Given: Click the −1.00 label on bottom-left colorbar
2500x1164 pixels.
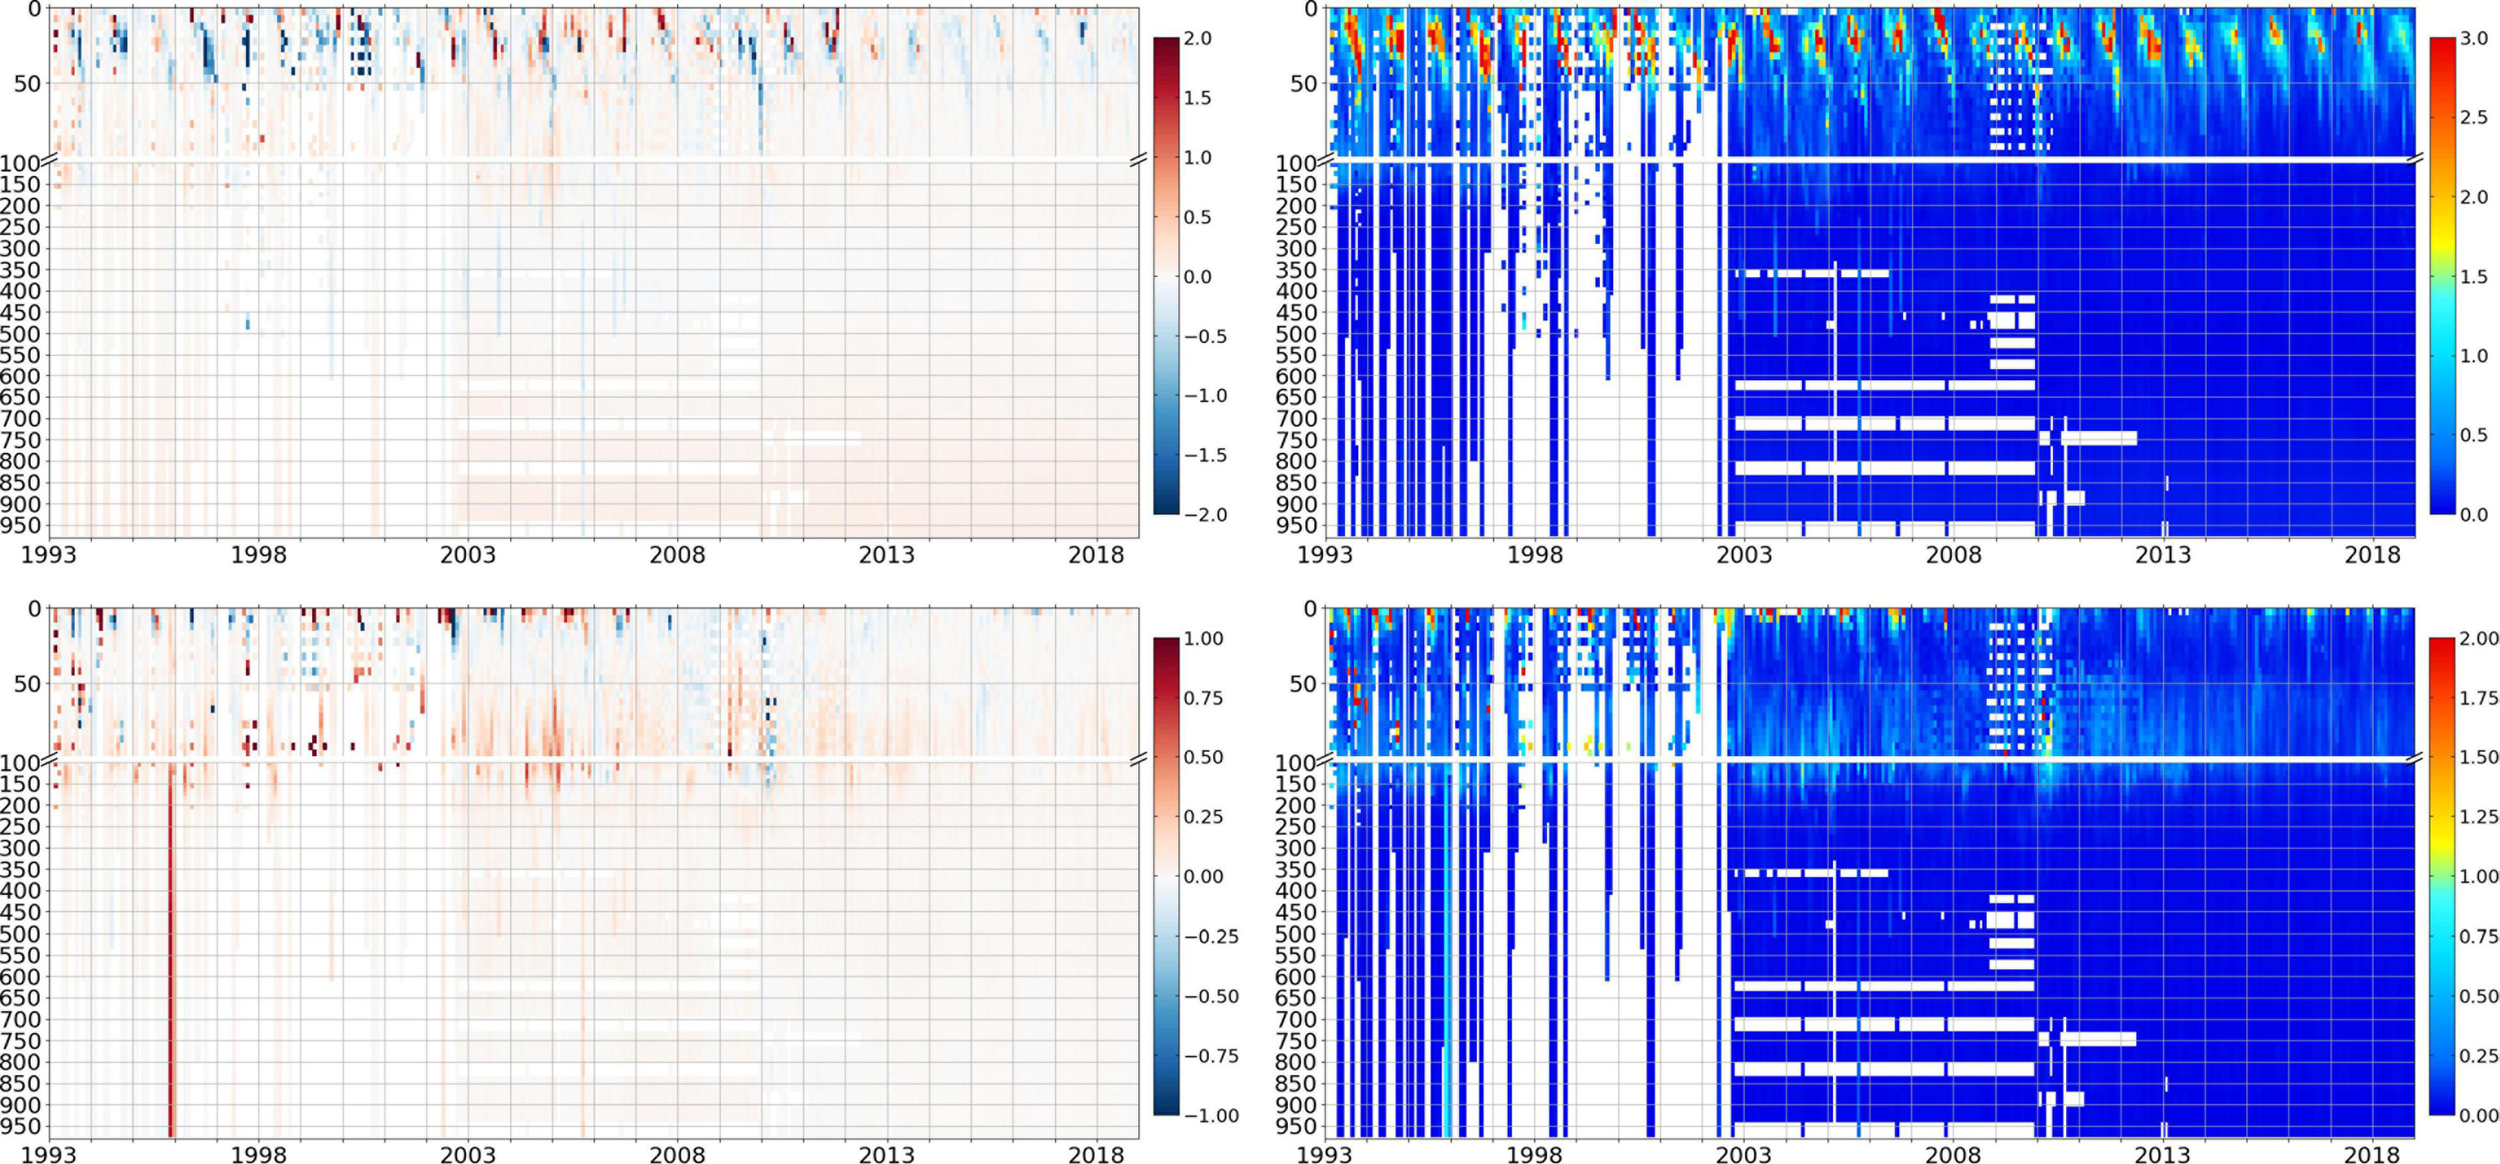Looking at the screenshot, I should click(1210, 1115).
